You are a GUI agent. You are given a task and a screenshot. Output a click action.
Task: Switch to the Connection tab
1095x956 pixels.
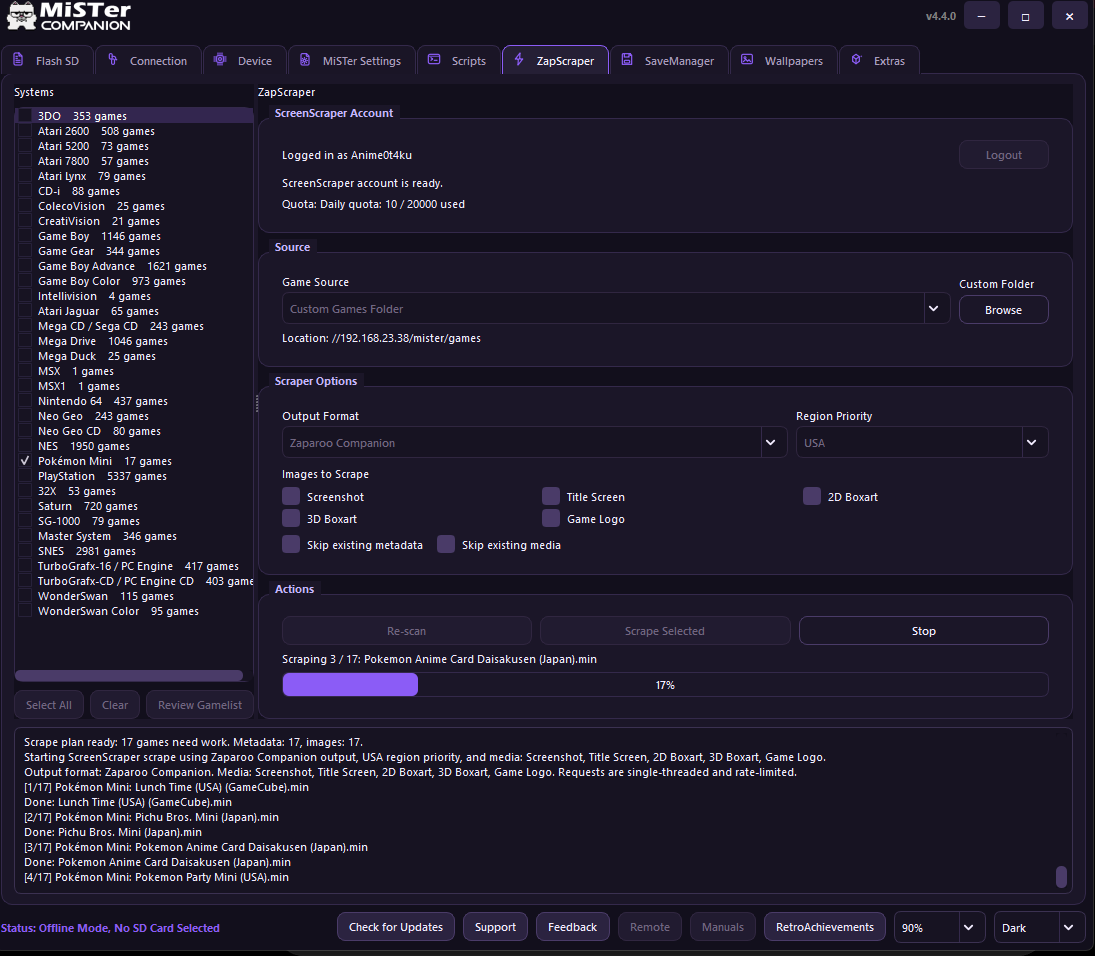pyautogui.click(x=148, y=60)
